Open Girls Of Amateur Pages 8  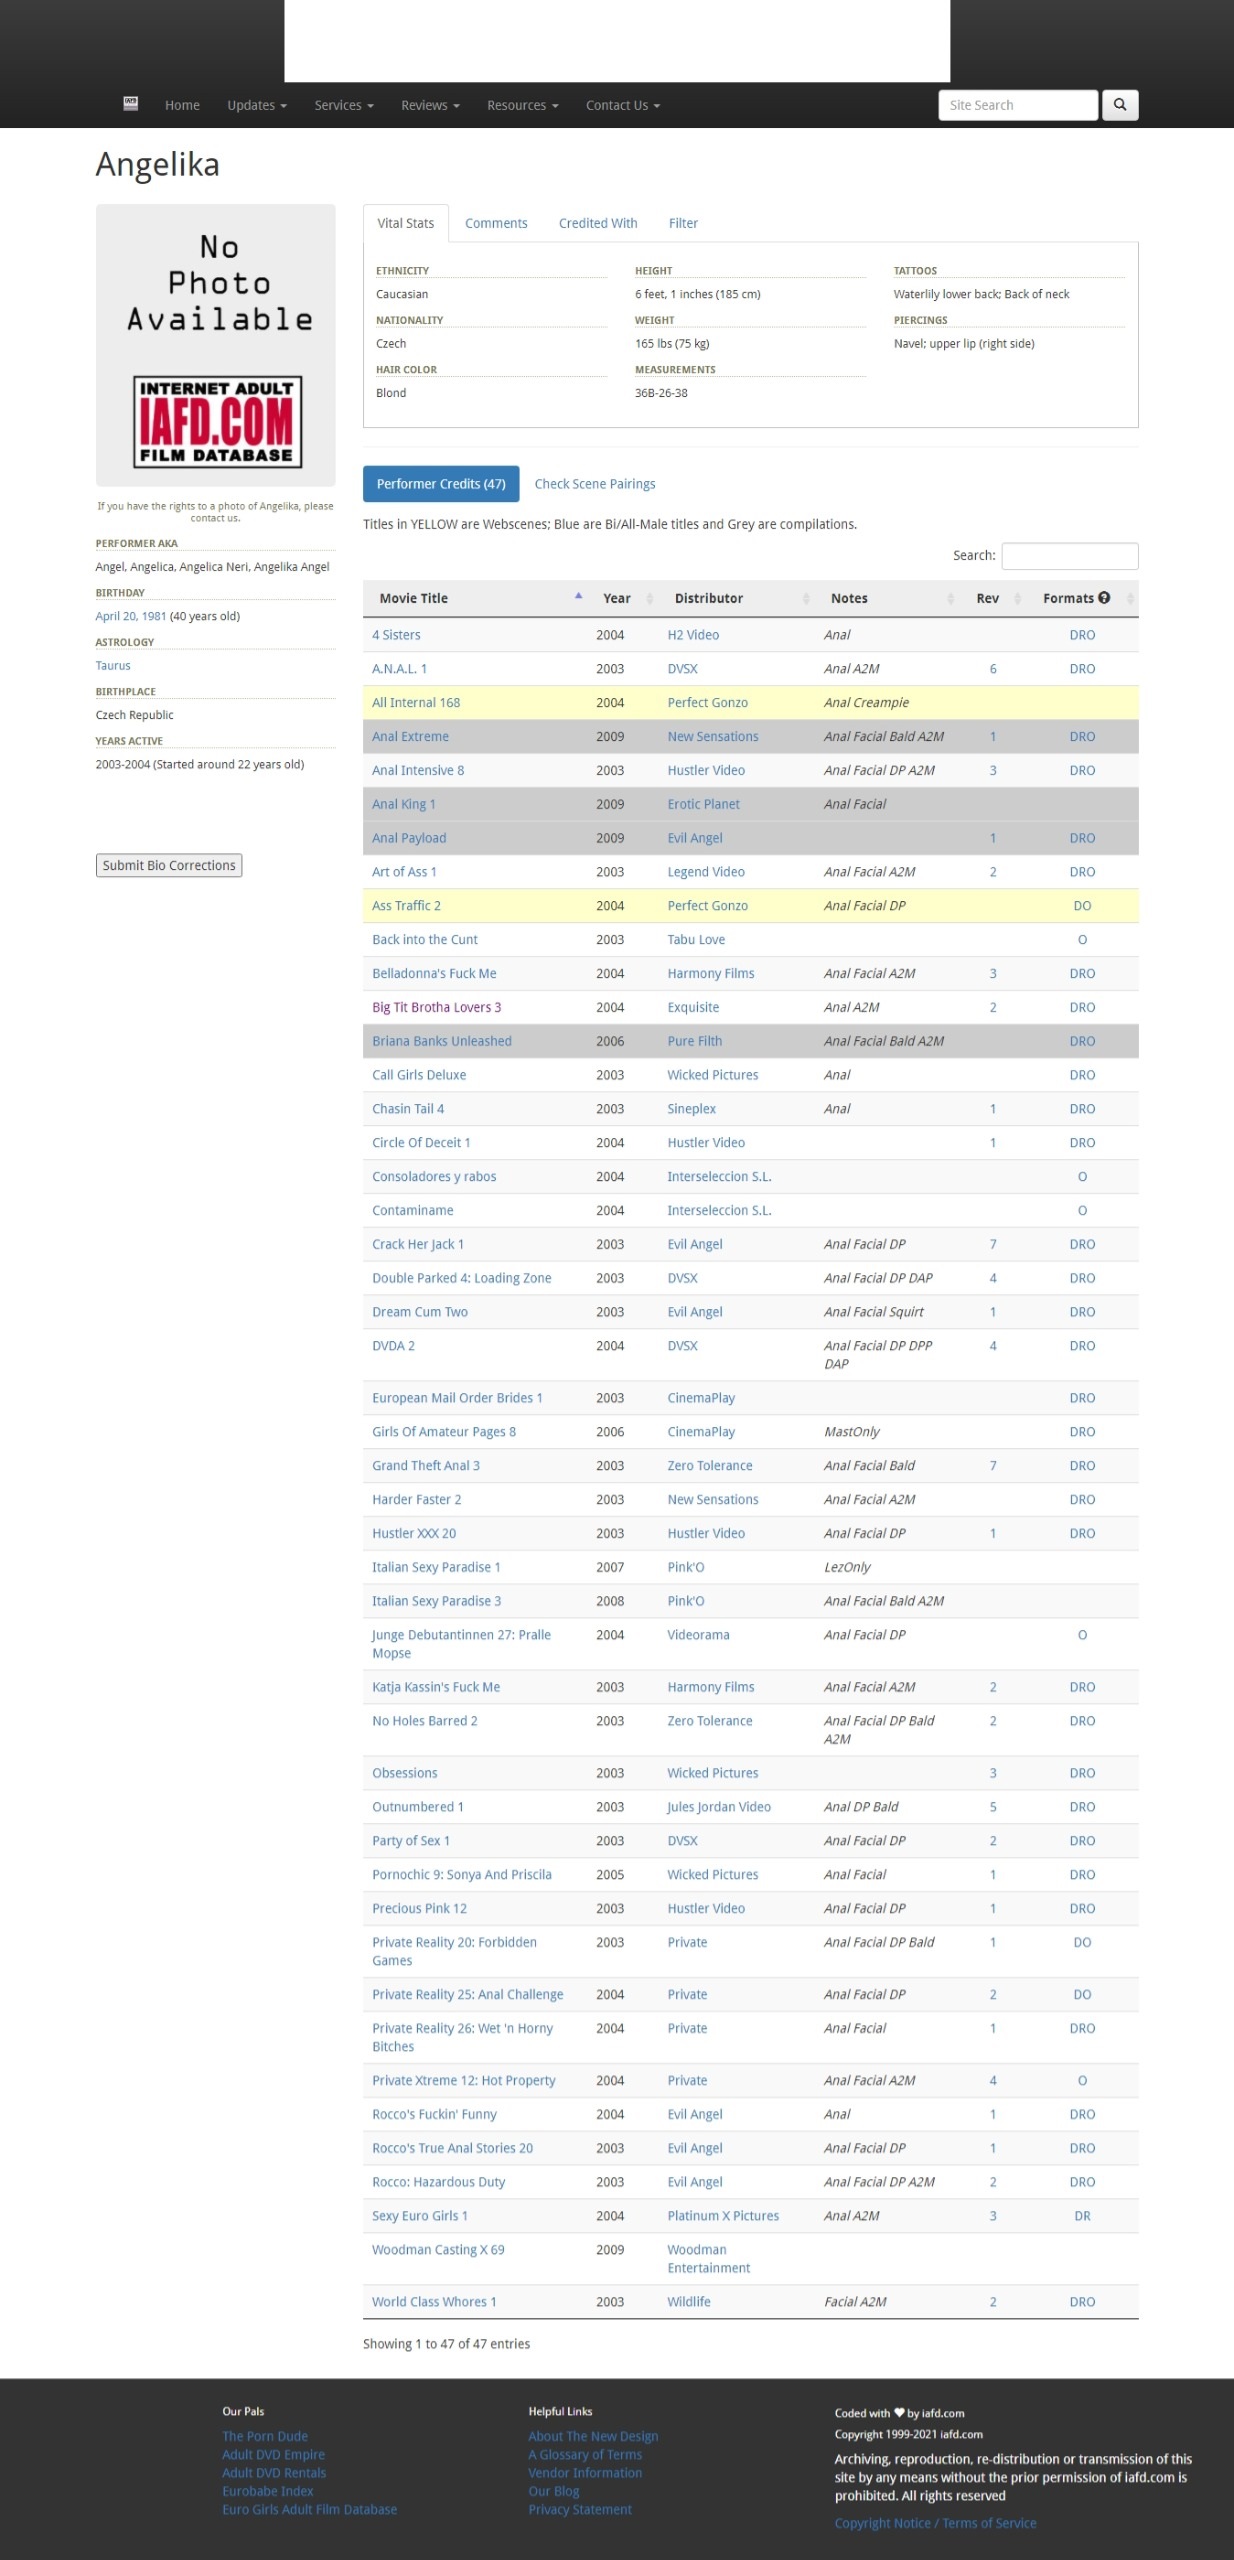(x=444, y=1432)
